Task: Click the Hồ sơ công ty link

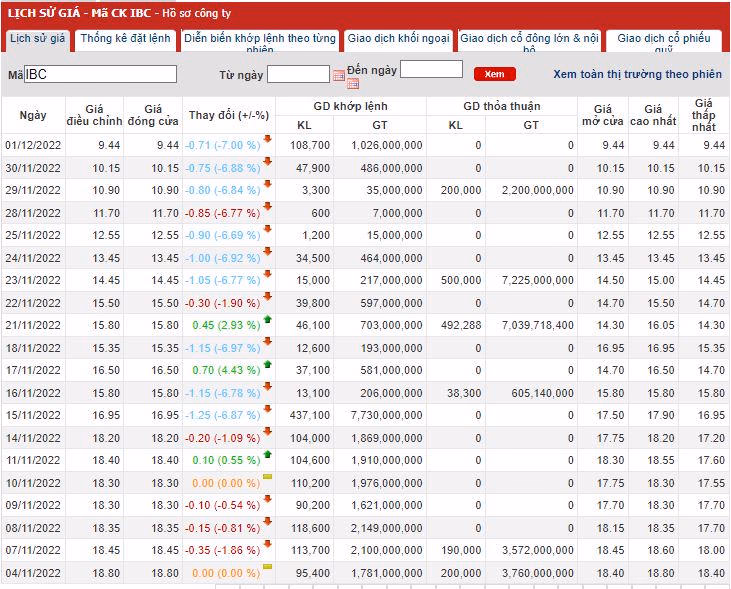Action: coord(196,13)
